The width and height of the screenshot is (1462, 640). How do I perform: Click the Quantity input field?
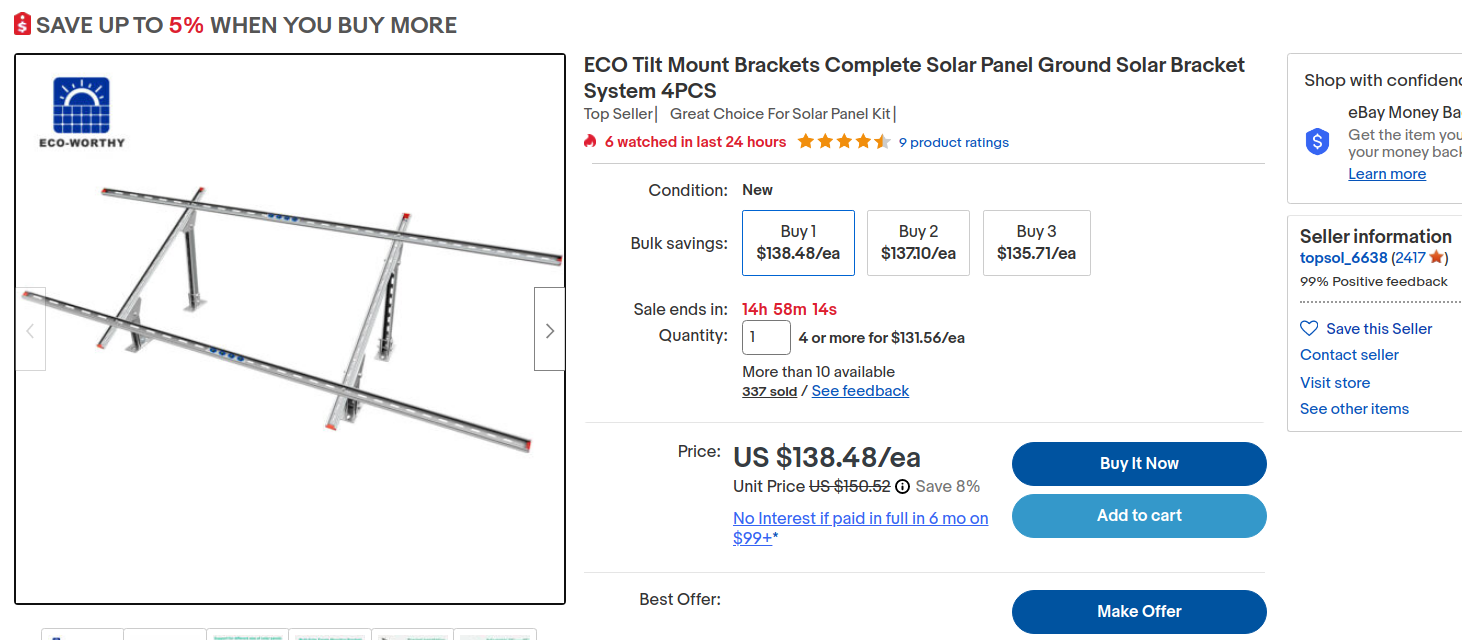pyautogui.click(x=766, y=337)
